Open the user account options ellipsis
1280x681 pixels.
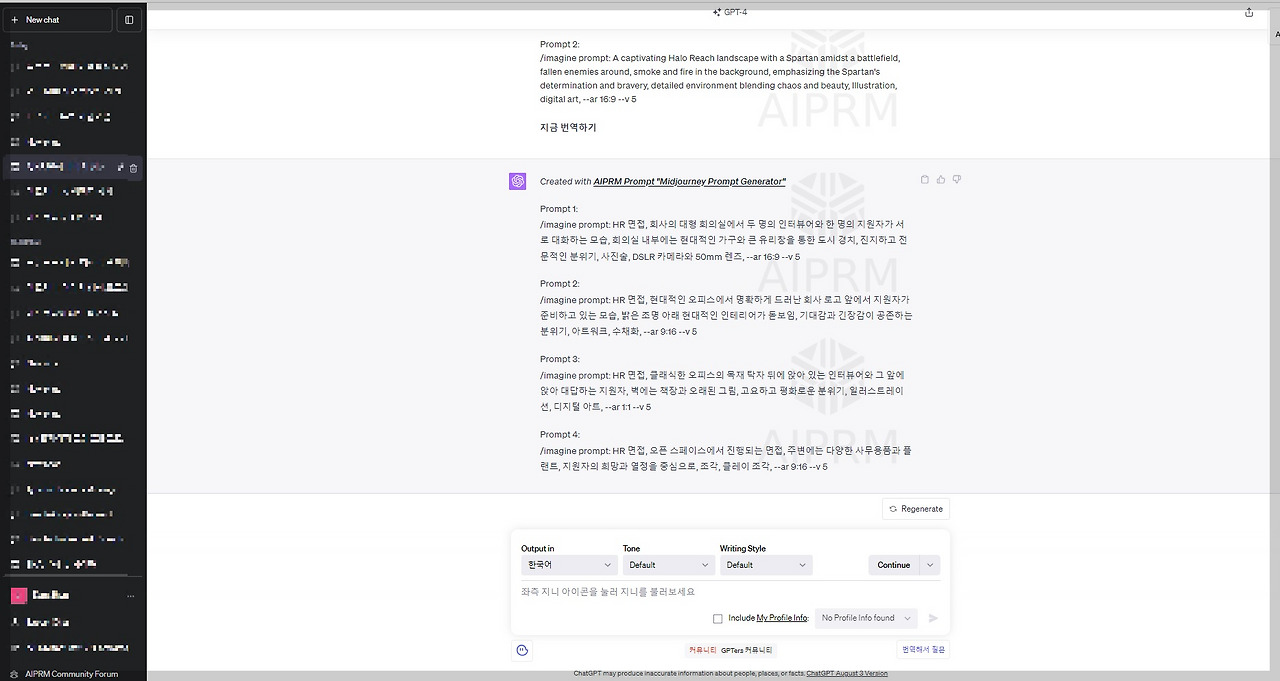[131, 596]
